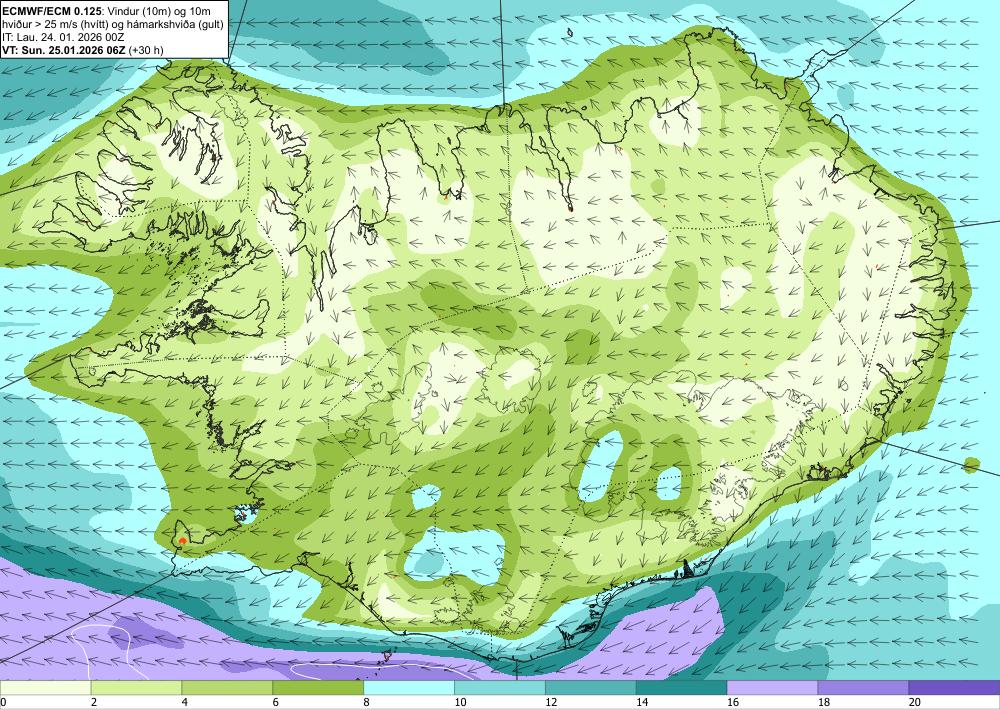This screenshot has height=709, width=1000.
Task: Click the legend scale label '8'
Action: click(366, 702)
